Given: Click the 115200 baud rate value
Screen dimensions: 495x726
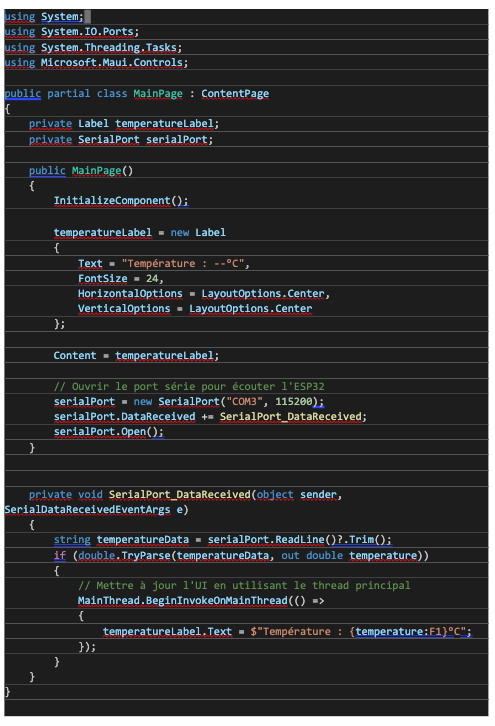Looking at the screenshot, I should (294, 401).
